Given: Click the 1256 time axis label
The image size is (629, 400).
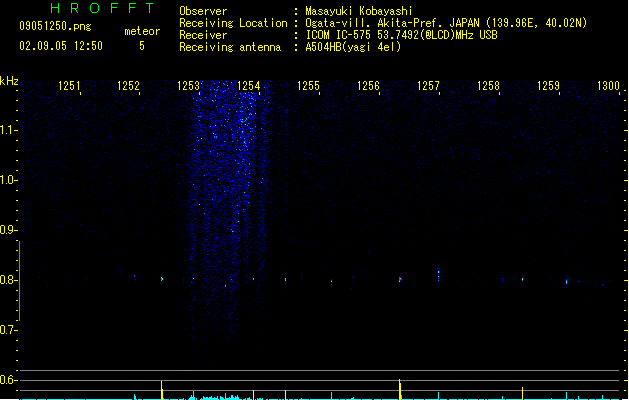Looking at the screenshot, I should coord(368,85).
